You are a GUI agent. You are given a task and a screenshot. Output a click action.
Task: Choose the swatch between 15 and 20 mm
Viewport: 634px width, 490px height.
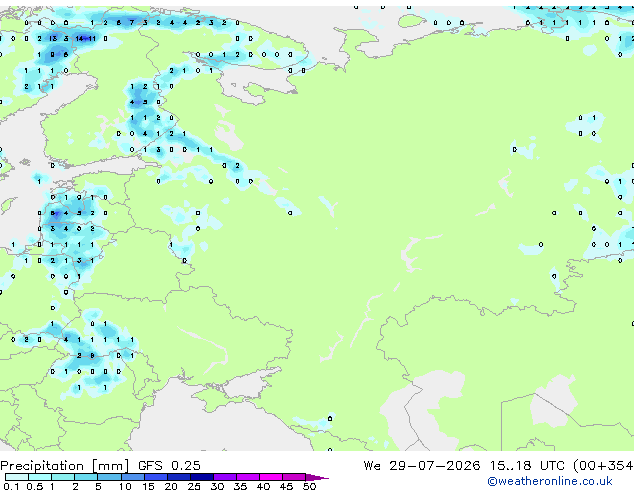(x=156, y=477)
